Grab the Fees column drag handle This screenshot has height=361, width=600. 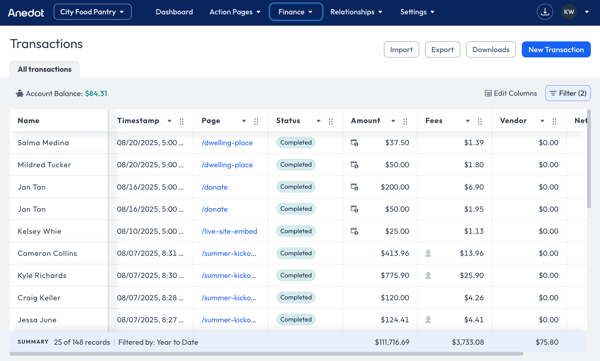[x=480, y=121]
